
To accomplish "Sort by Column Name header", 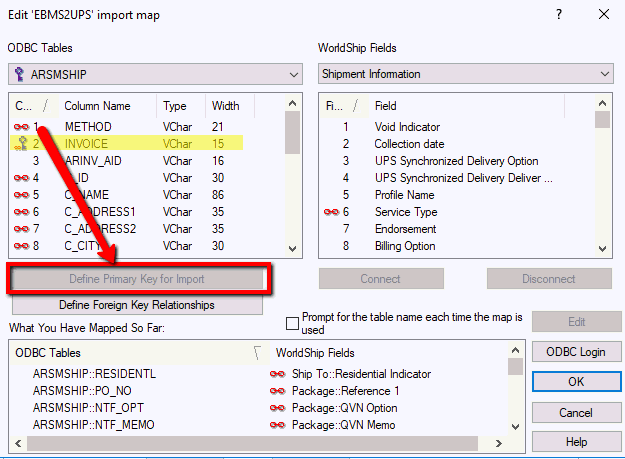I will [x=97, y=106].
